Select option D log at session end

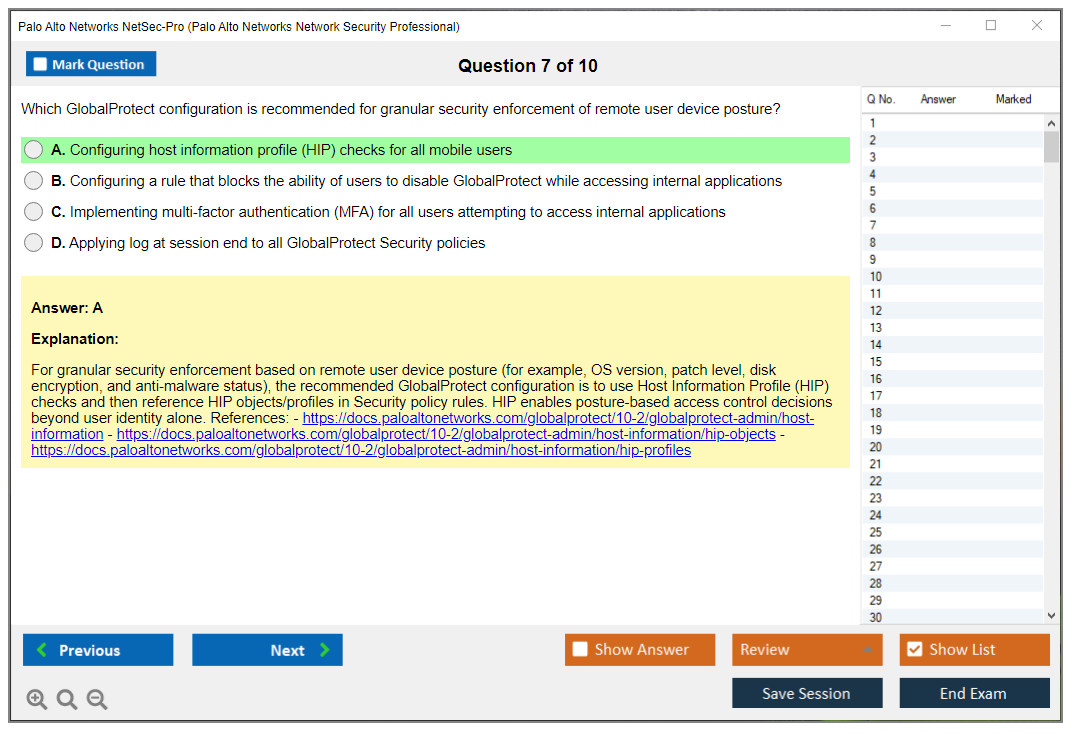coord(34,243)
